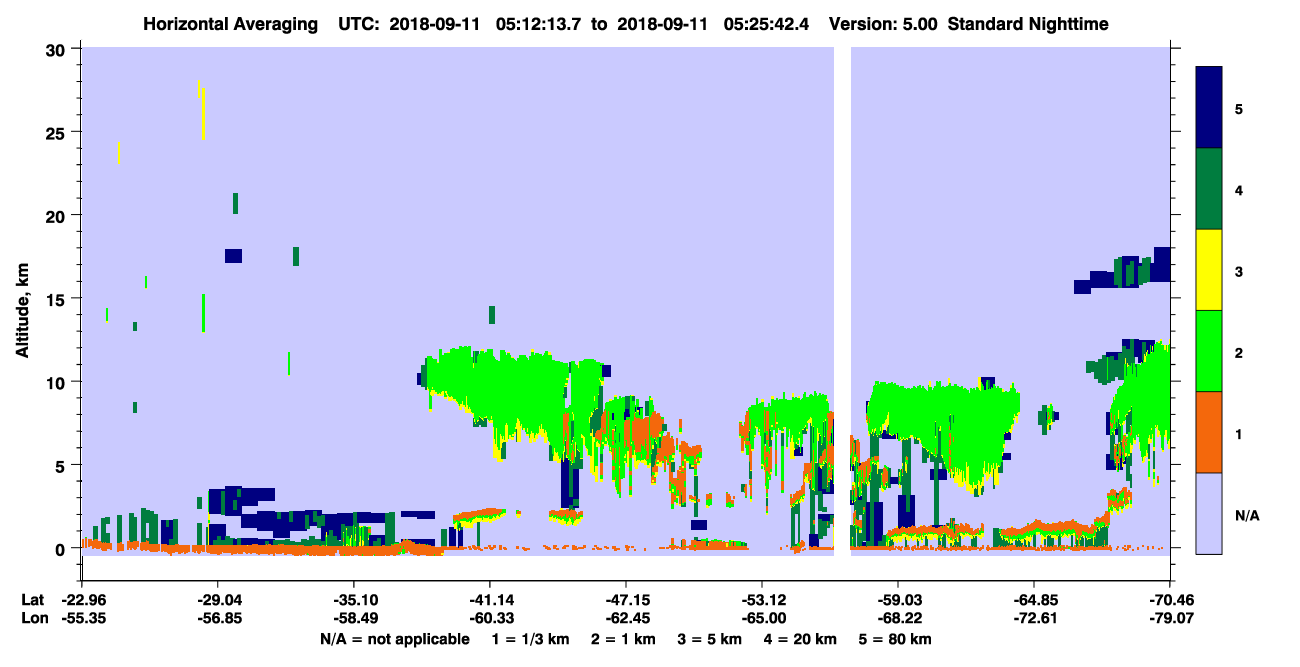
Task: Click the legend text '2 = 1 km'
Action: (623, 639)
